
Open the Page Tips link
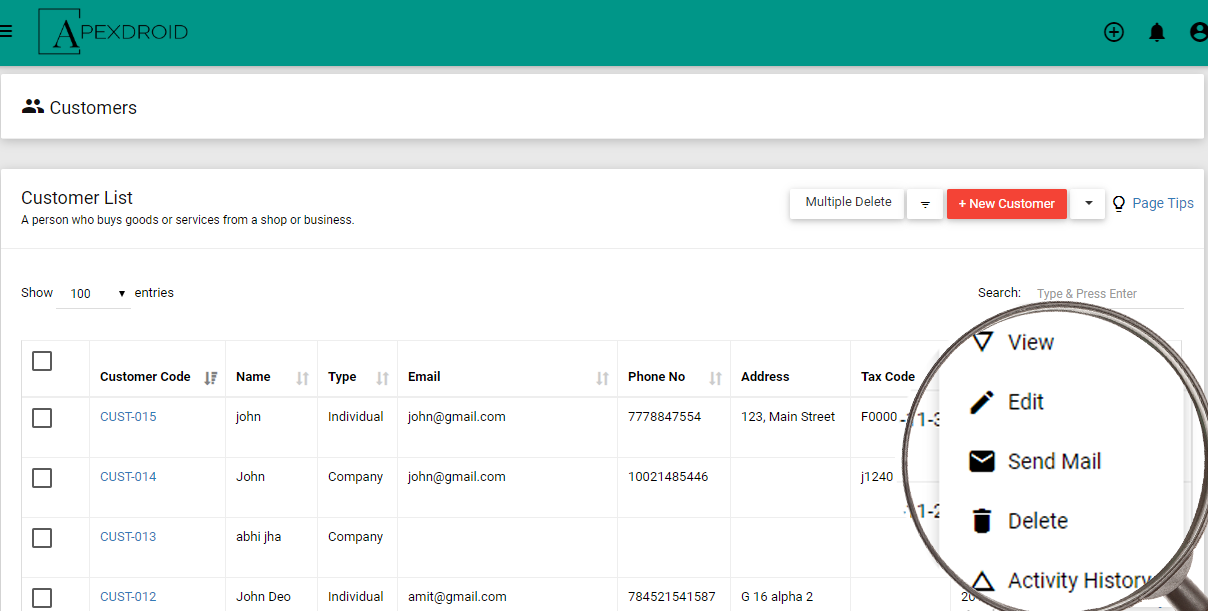(1163, 203)
